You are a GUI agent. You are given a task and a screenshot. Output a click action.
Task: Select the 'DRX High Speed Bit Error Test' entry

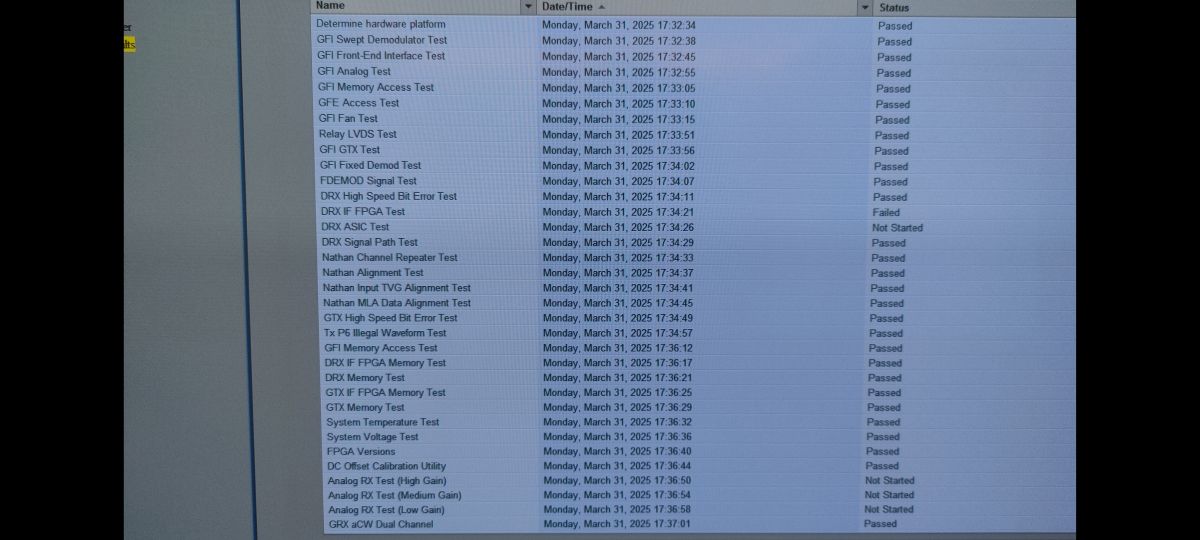point(389,196)
